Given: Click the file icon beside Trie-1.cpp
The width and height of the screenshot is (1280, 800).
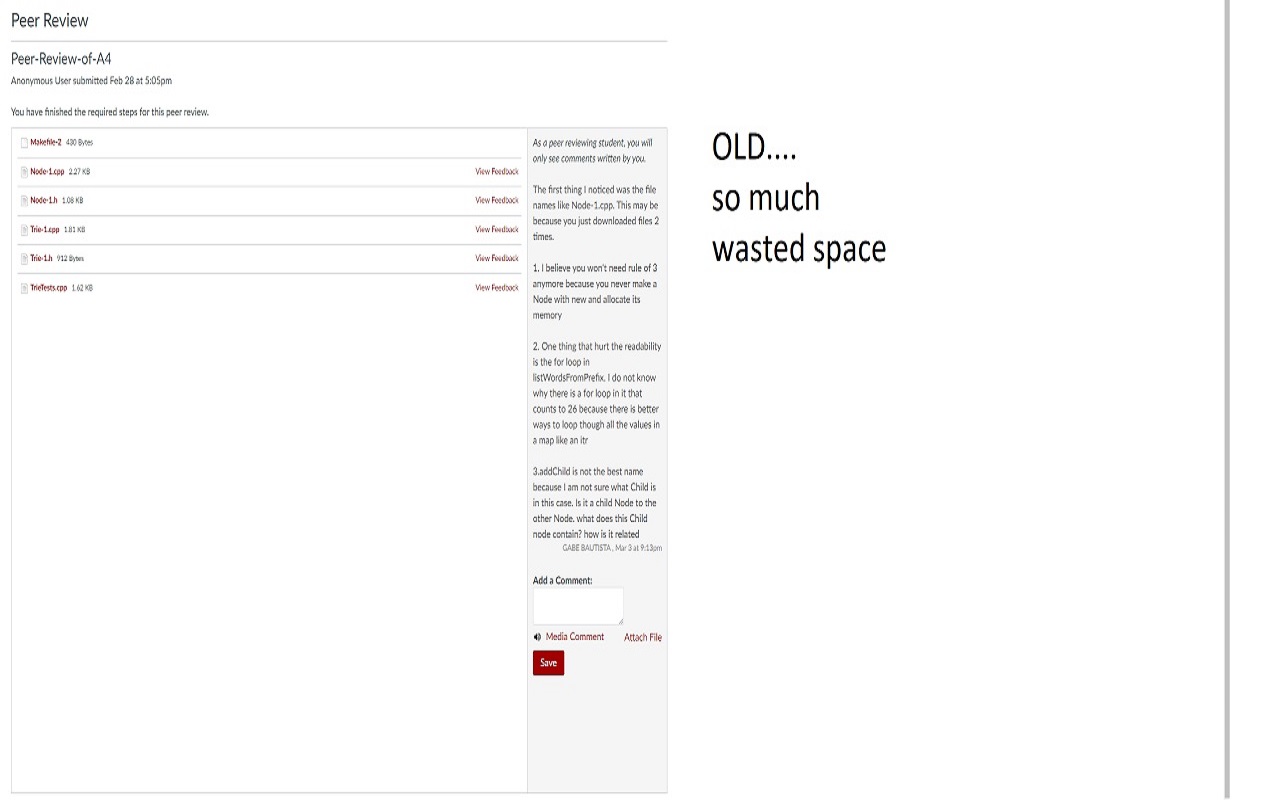Looking at the screenshot, I should [24, 230].
